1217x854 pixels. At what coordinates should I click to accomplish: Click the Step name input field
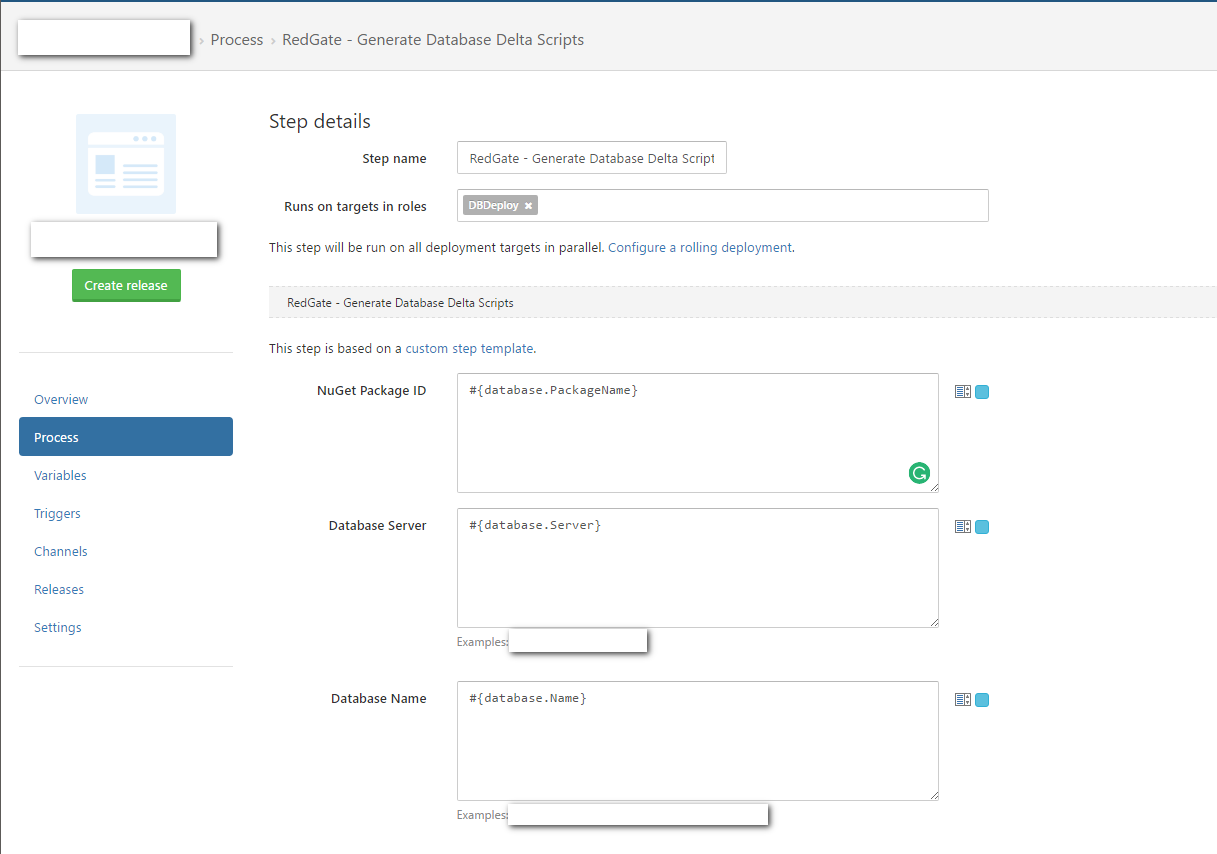coord(592,158)
